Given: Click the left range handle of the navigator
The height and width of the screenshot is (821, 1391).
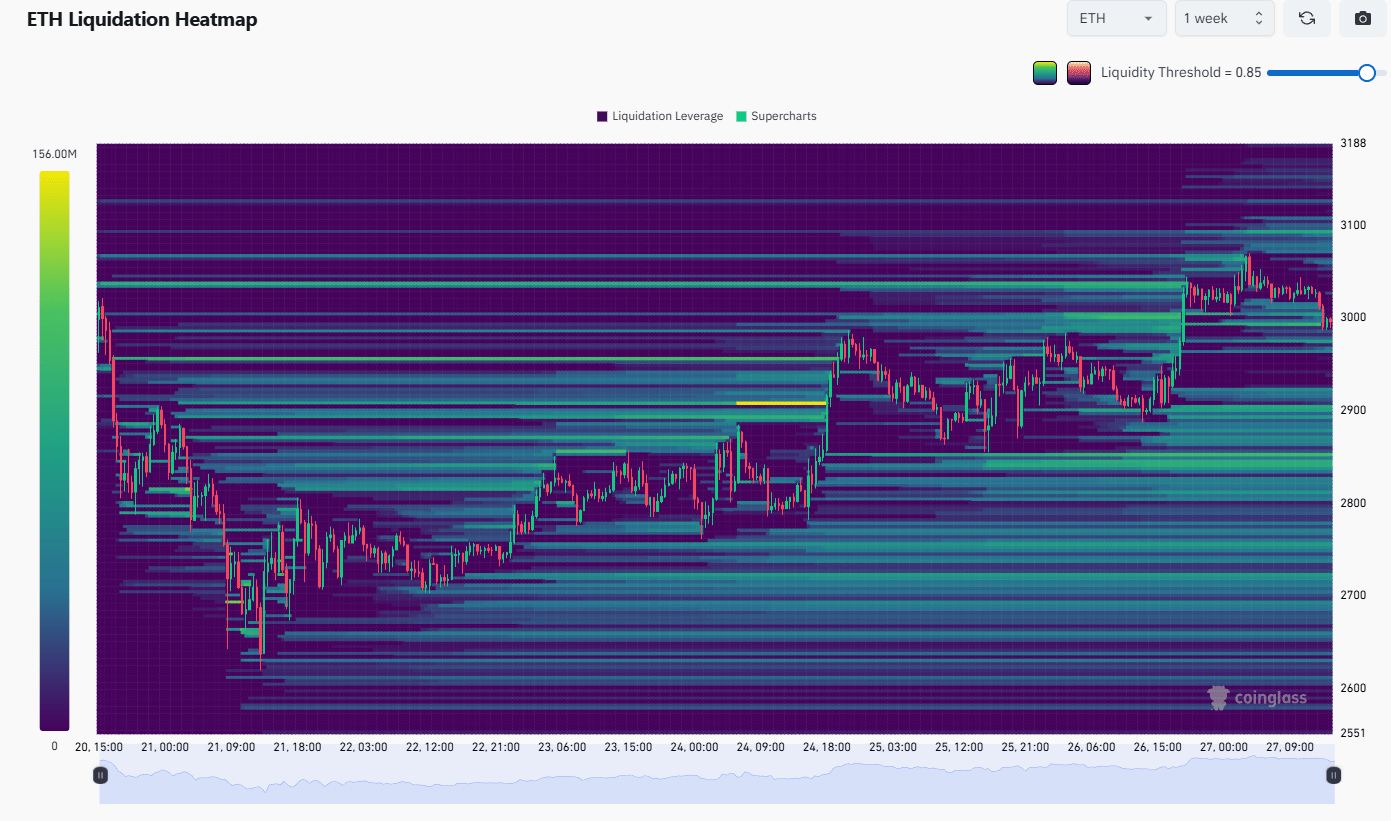Looking at the screenshot, I should (100, 775).
